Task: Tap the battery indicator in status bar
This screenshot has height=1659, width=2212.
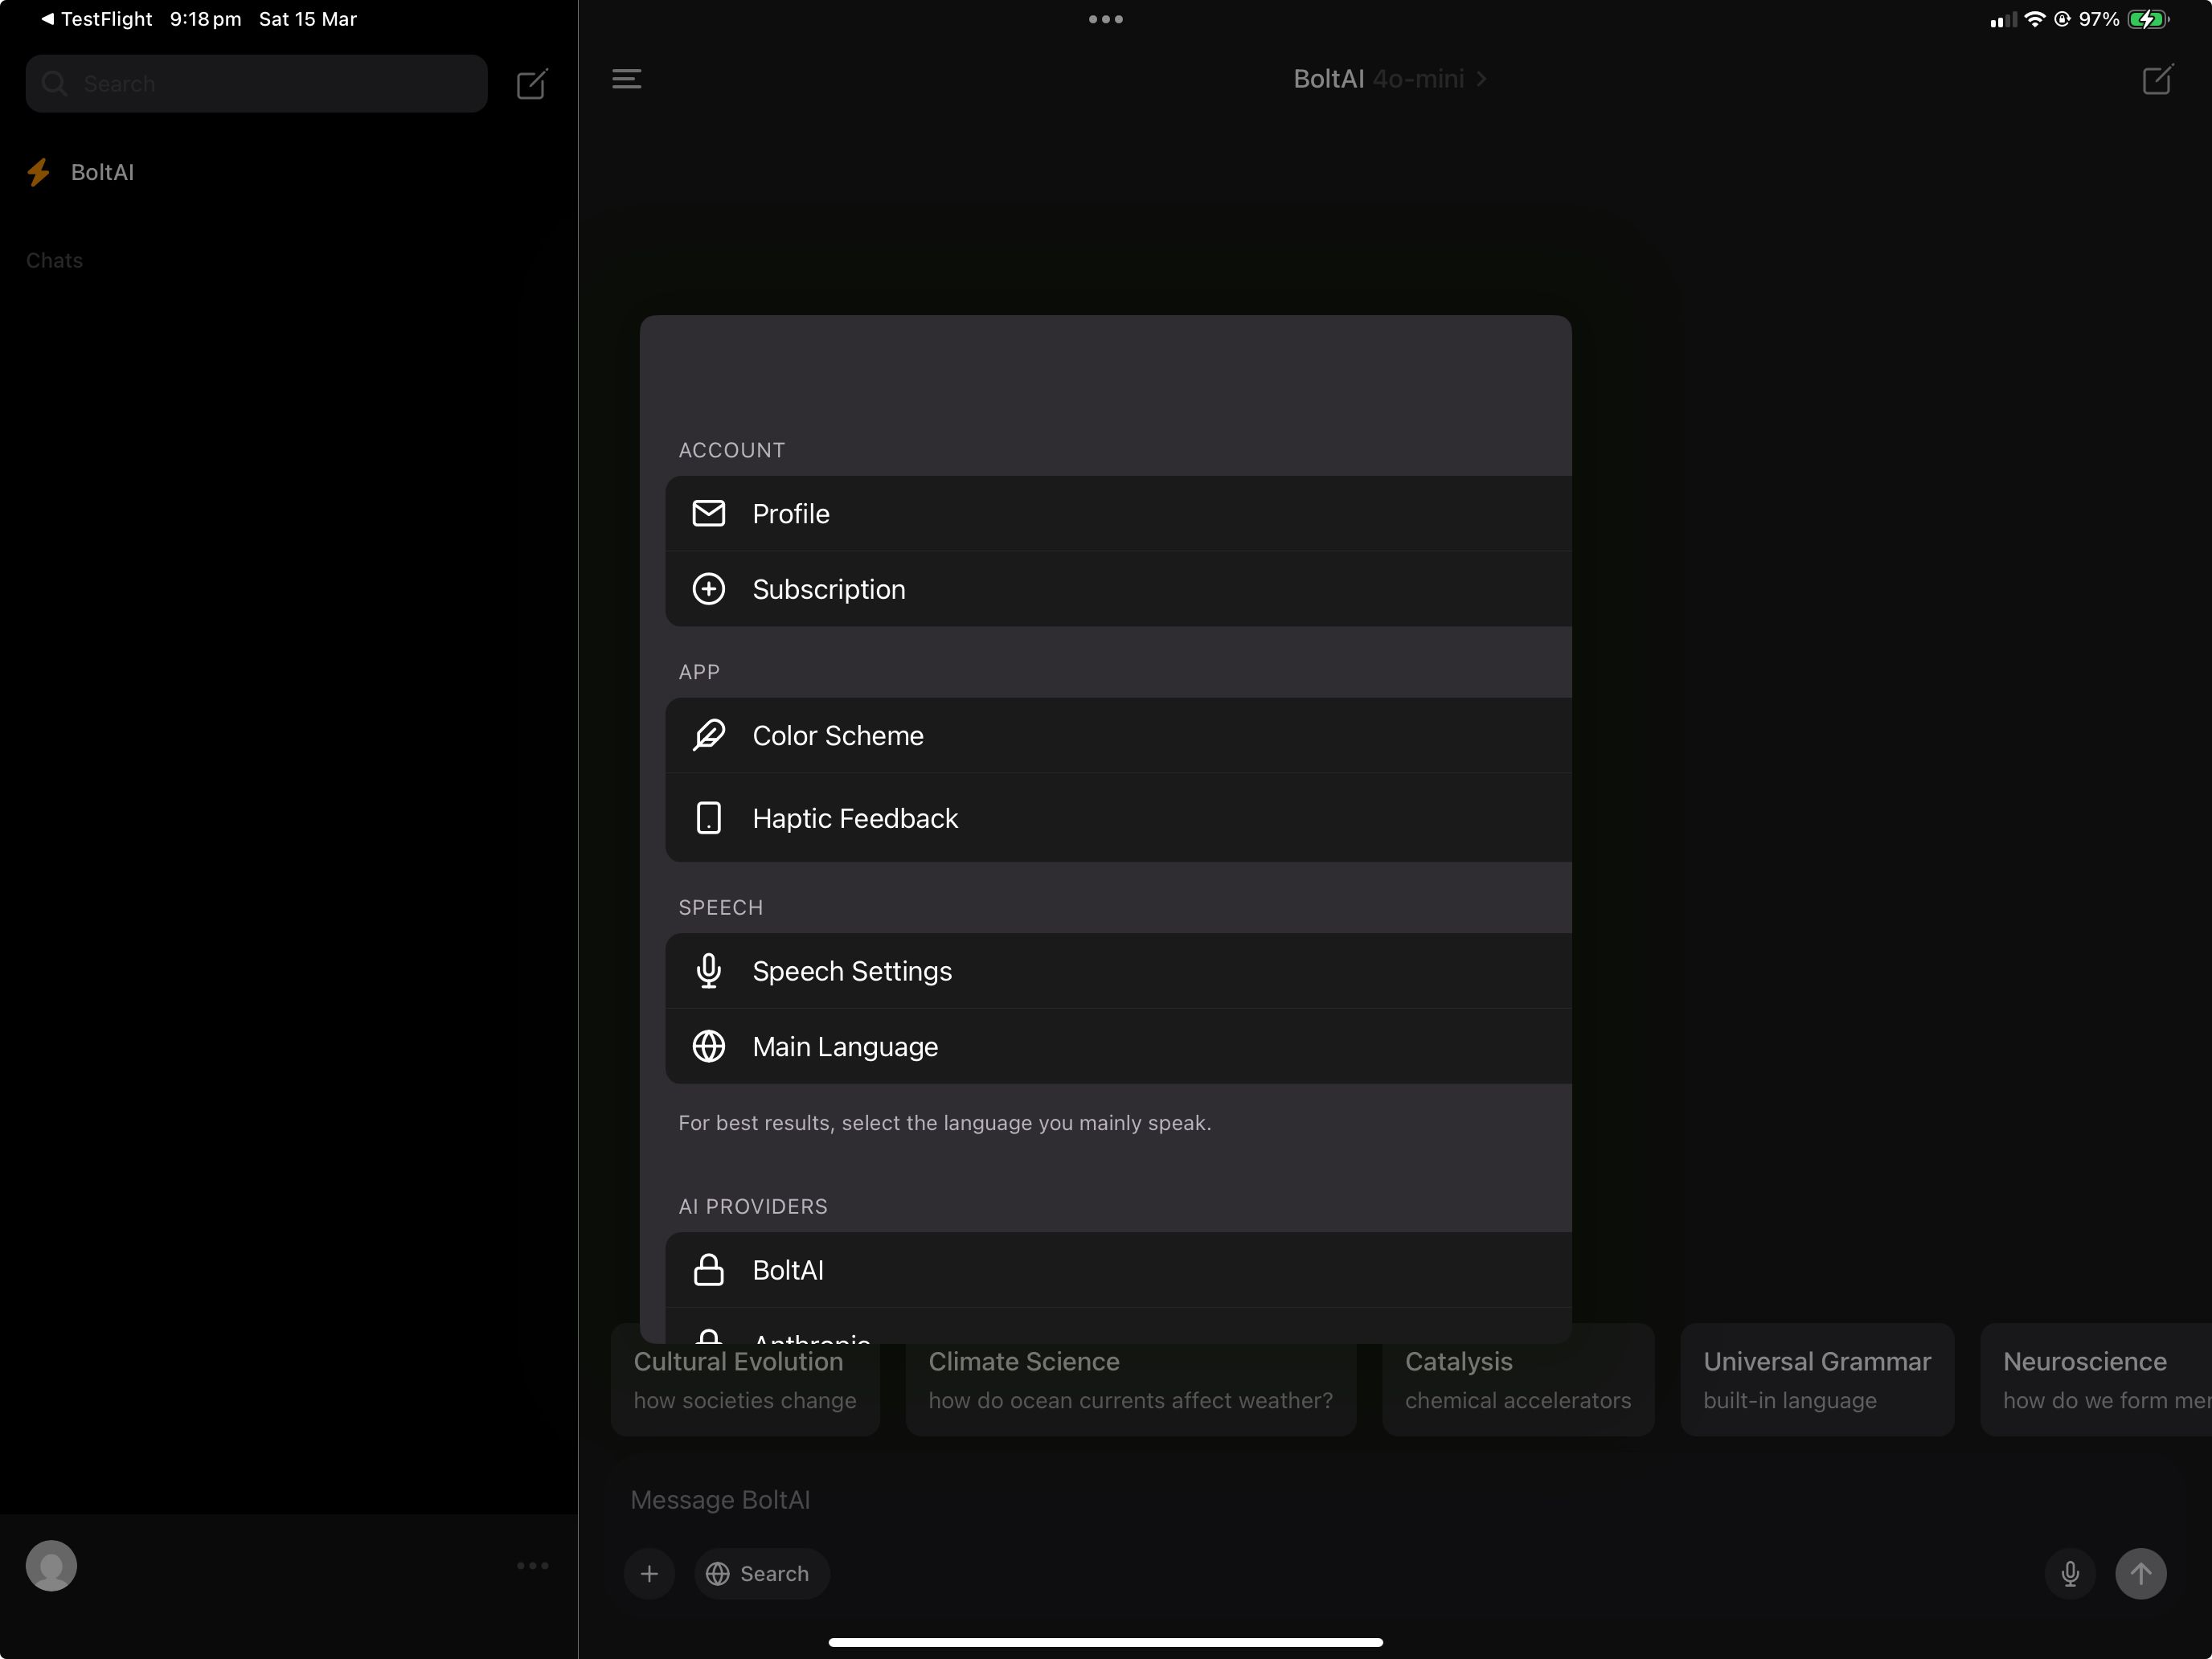Action: click(x=2148, y=19)
